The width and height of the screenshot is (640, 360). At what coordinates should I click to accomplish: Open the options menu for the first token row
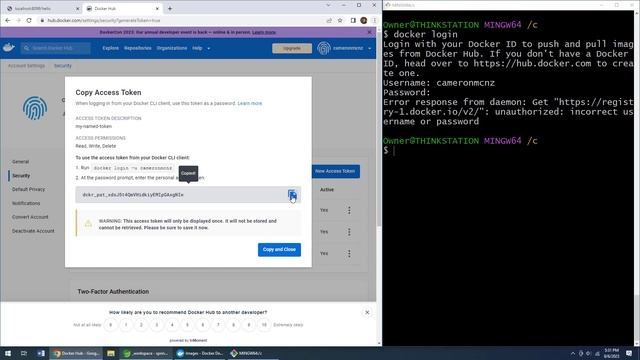point(349,210)
